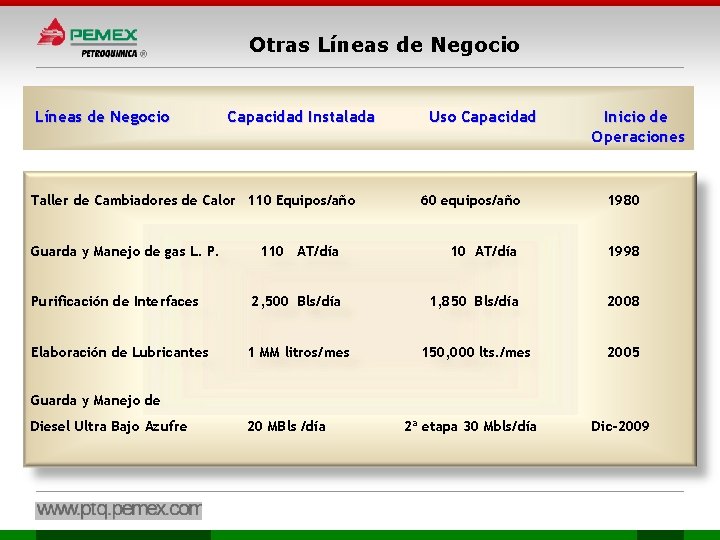Click the '60 equipos/año' cell
This screenshot has height=540, width=720.
click(470, 200)
